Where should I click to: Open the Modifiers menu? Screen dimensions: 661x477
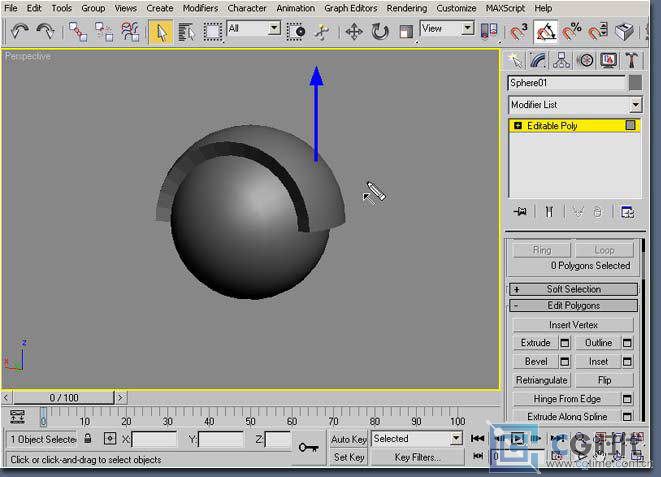(x=200, y=8)
